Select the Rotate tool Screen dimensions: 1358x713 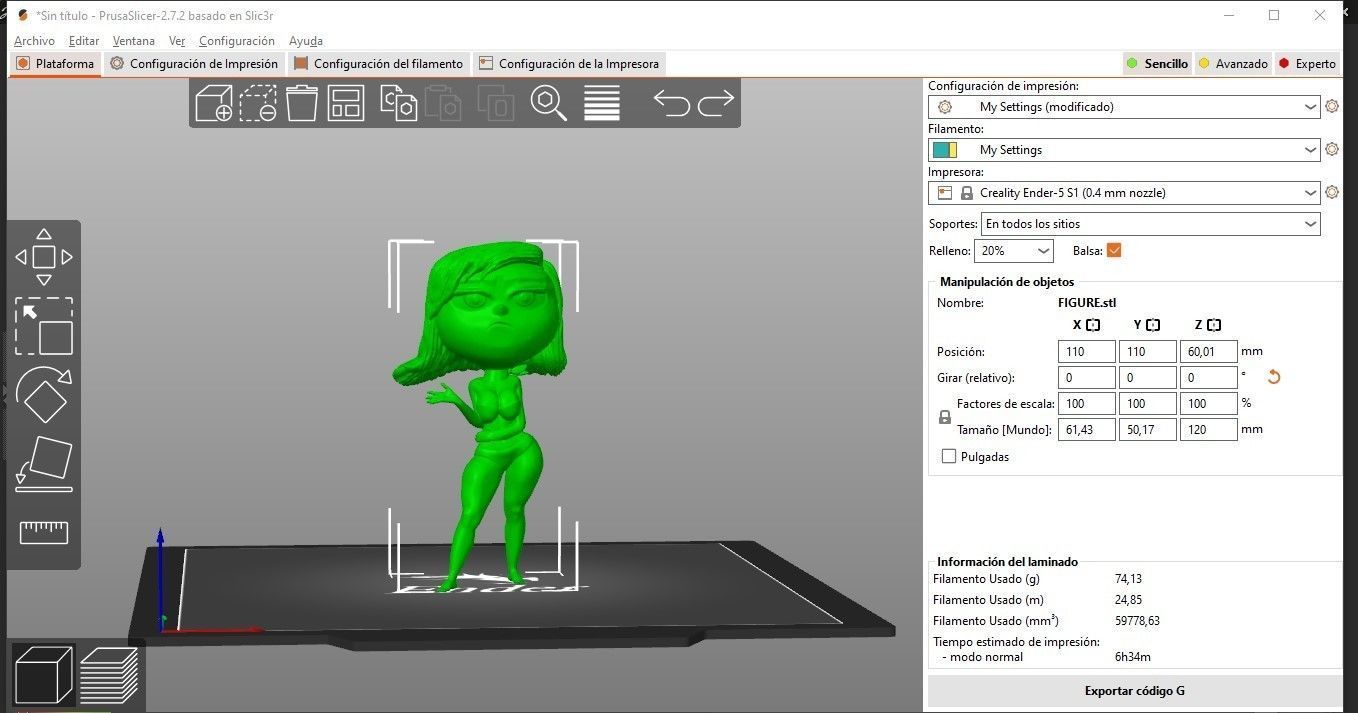click(x=44, y=395)
